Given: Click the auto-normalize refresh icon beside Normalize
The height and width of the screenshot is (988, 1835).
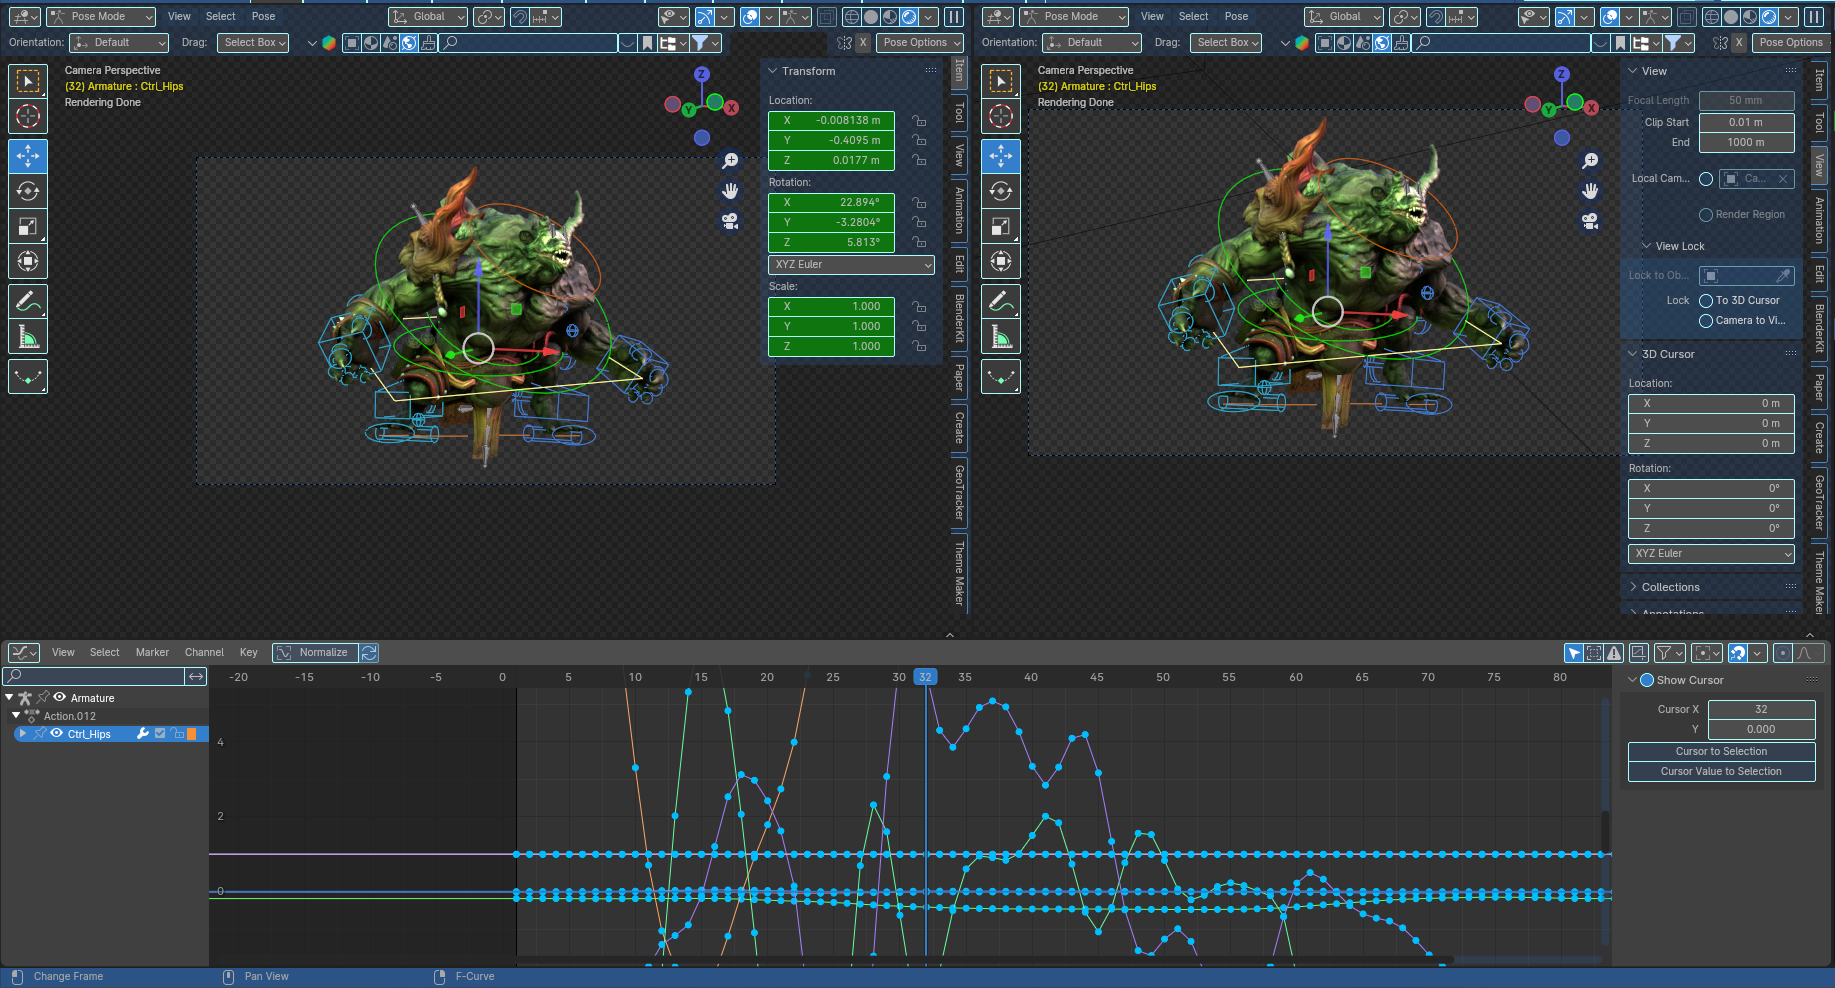Looking at the screenshot, I should click(369, 653).
